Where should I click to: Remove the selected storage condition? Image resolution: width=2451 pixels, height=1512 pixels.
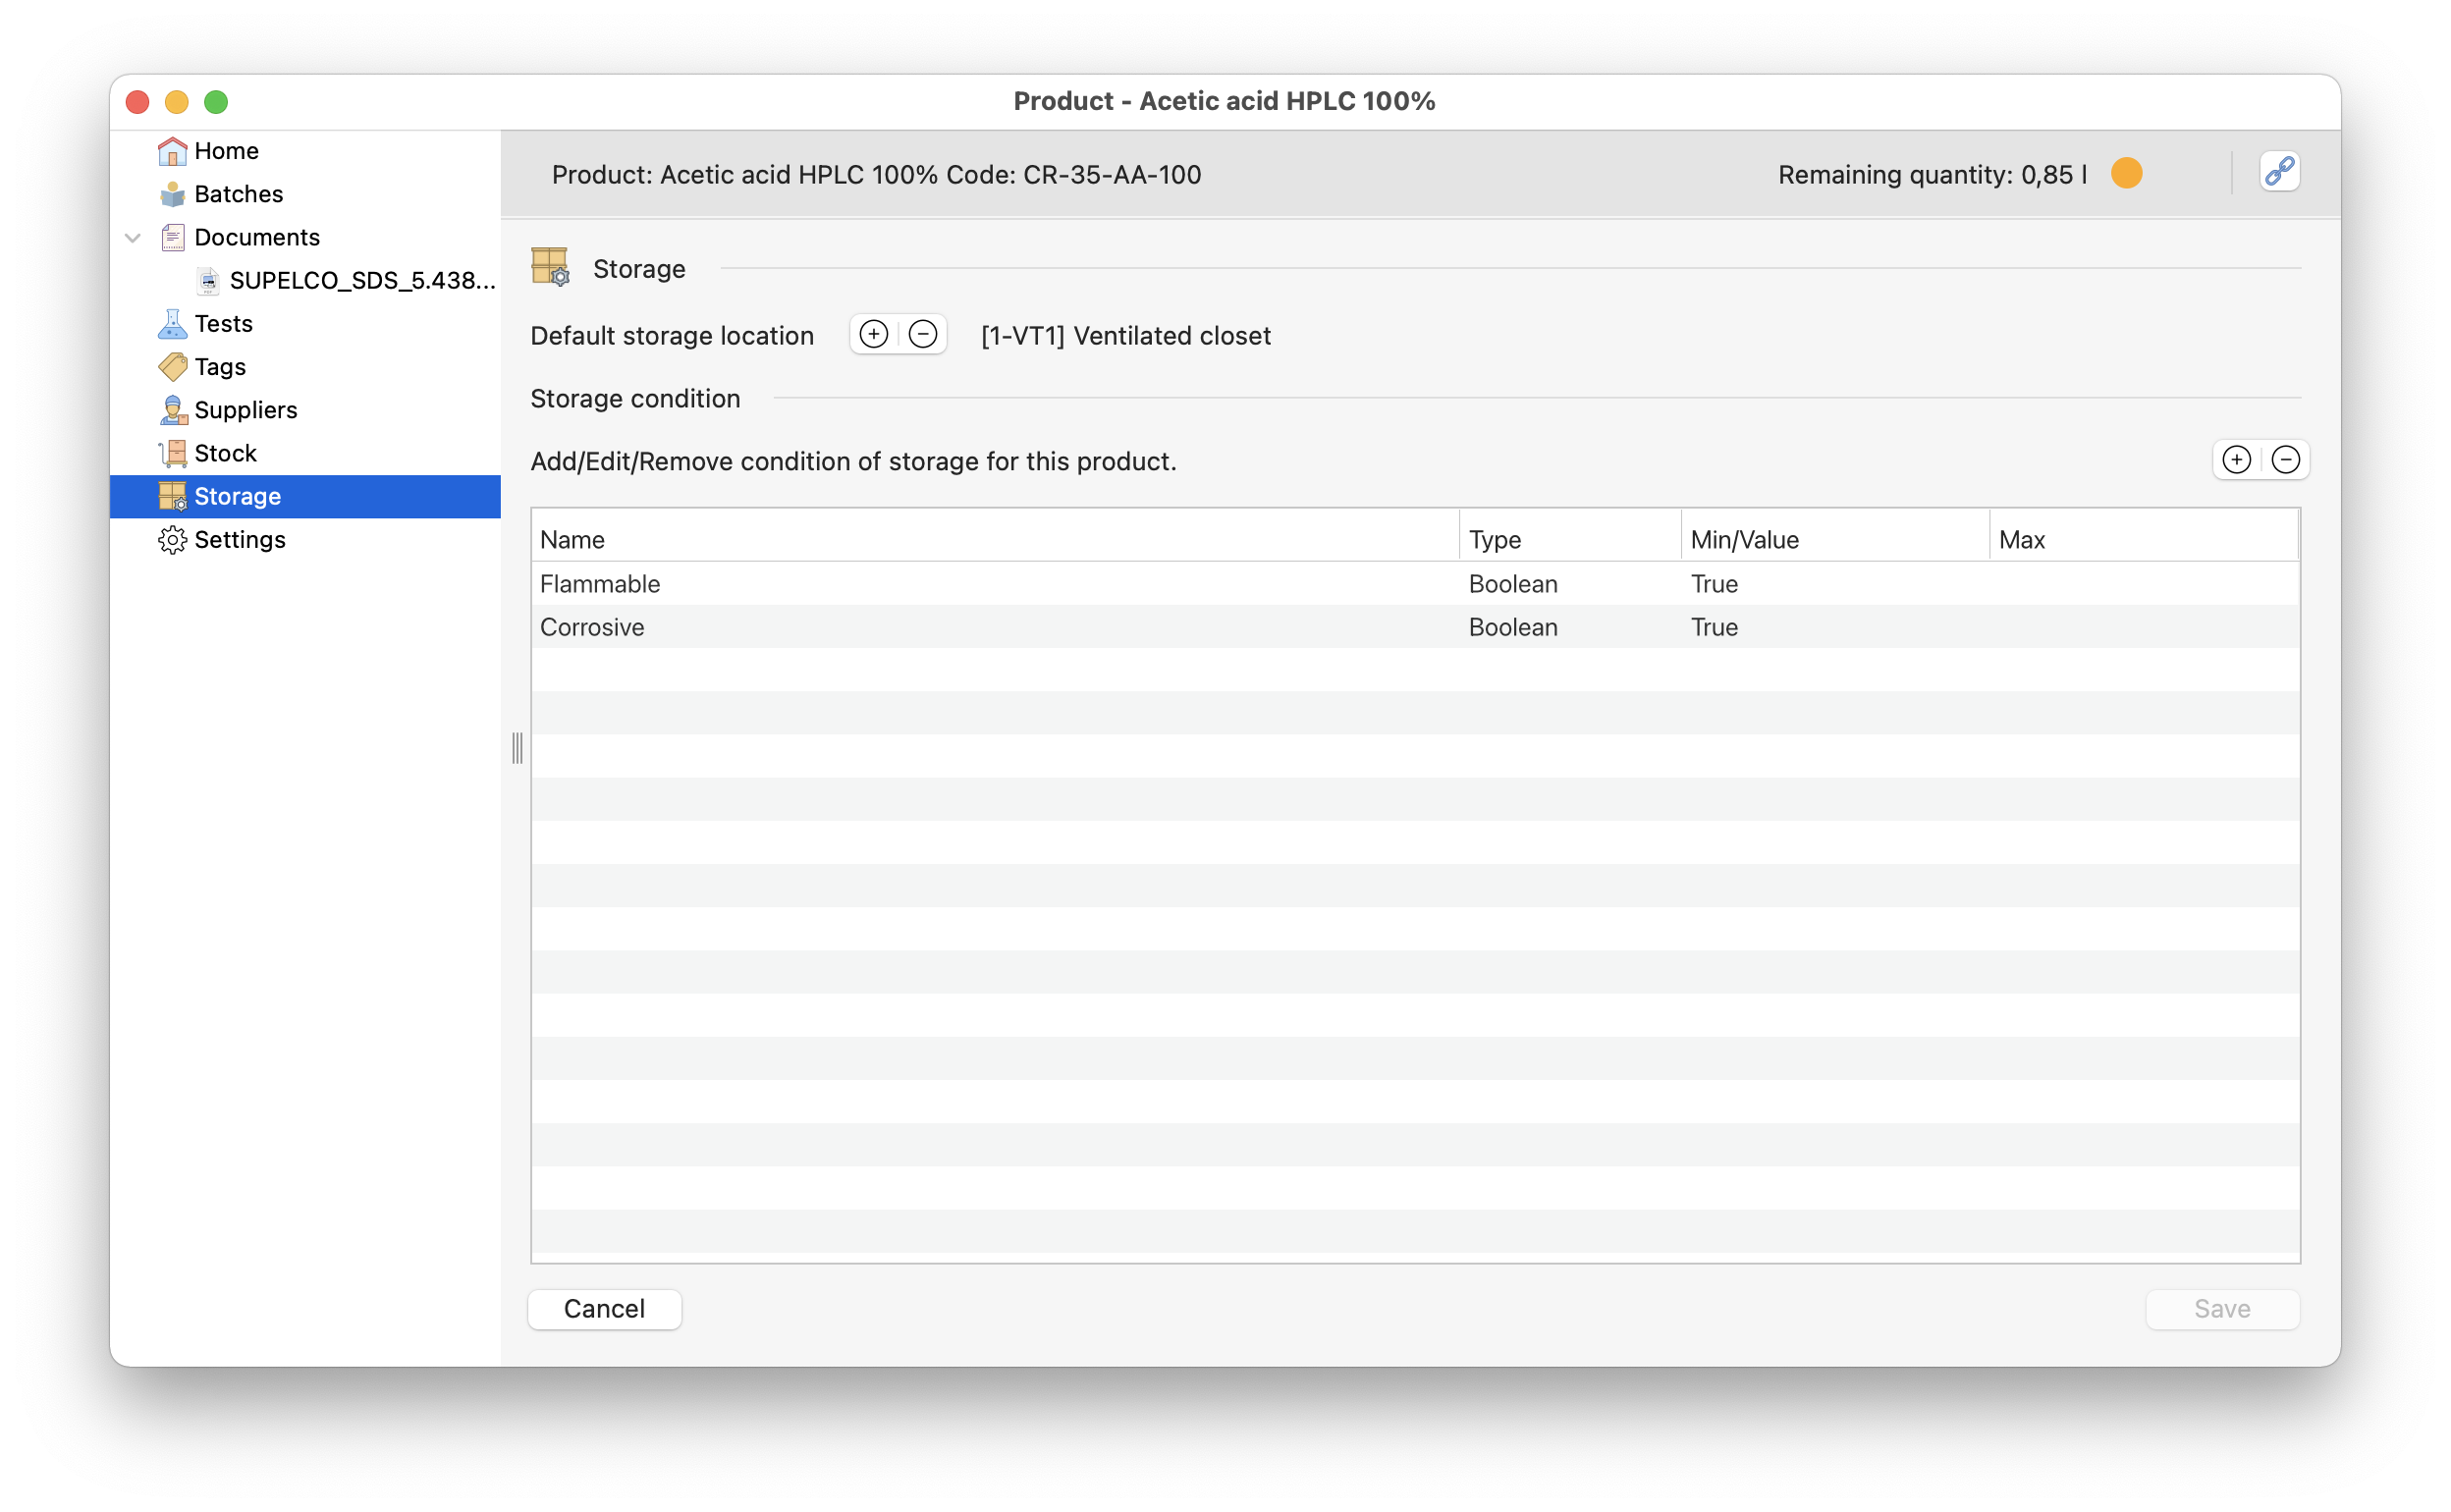point(2286,460)
